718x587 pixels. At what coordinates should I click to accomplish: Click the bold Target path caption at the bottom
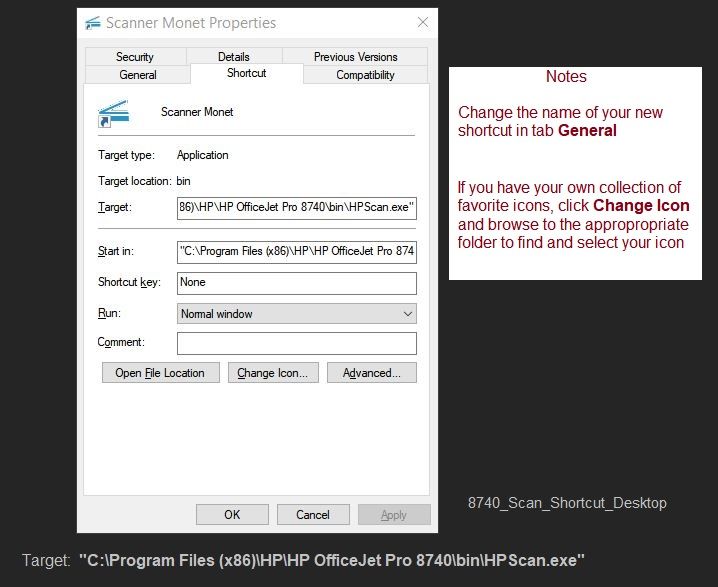(x=332, y=560)
